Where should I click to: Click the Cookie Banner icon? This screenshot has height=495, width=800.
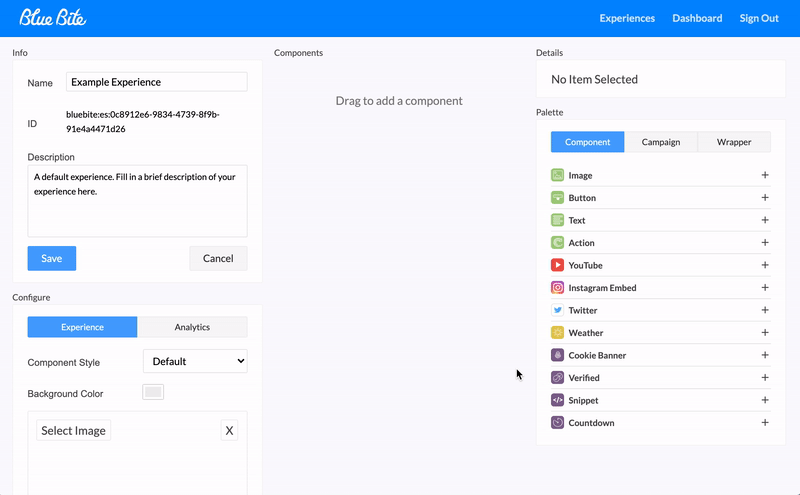(x=557, y=355)
